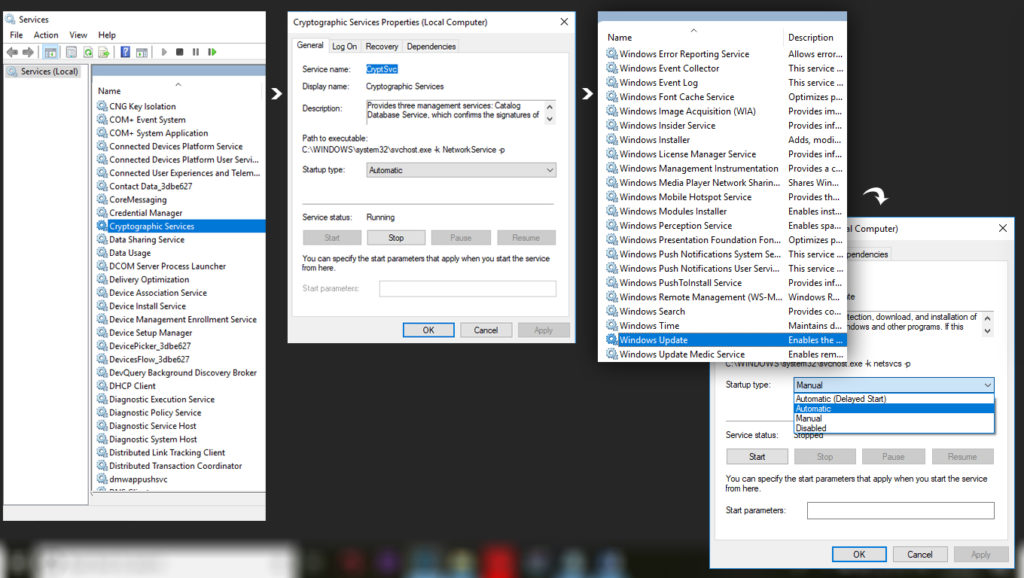Viewport: 1024px width, 578px height.
Task: Stop Cryptographic Services with the Stop button
Action: point(396,237)
